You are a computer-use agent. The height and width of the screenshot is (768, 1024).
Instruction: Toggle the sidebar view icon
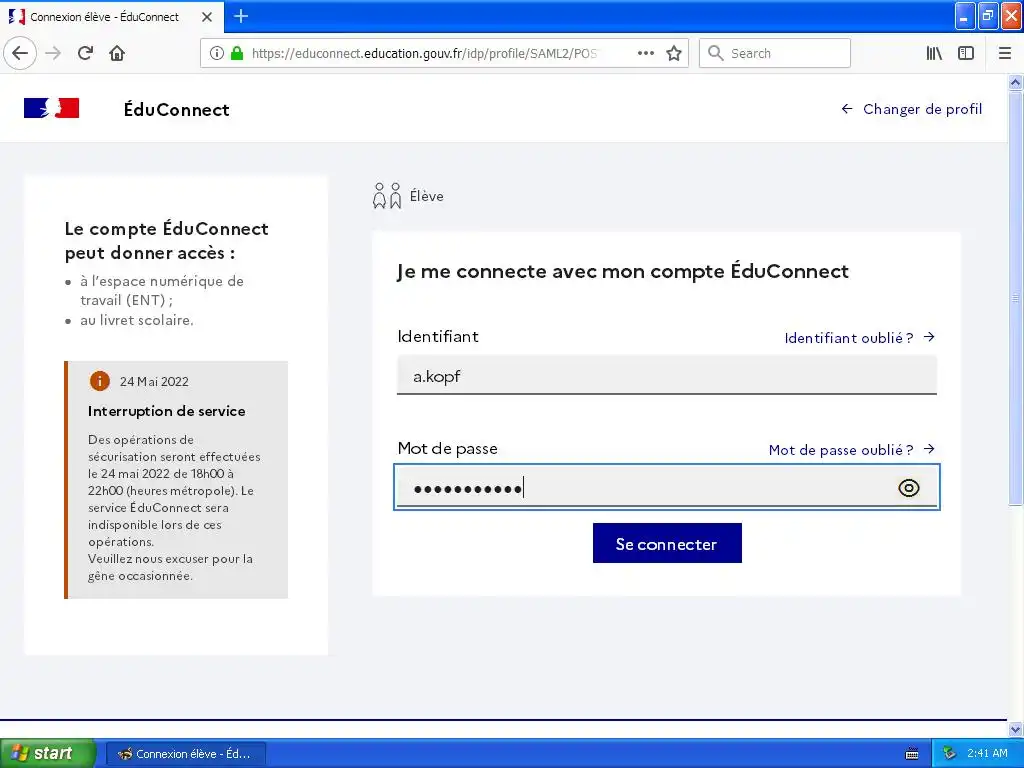(966, 53)
